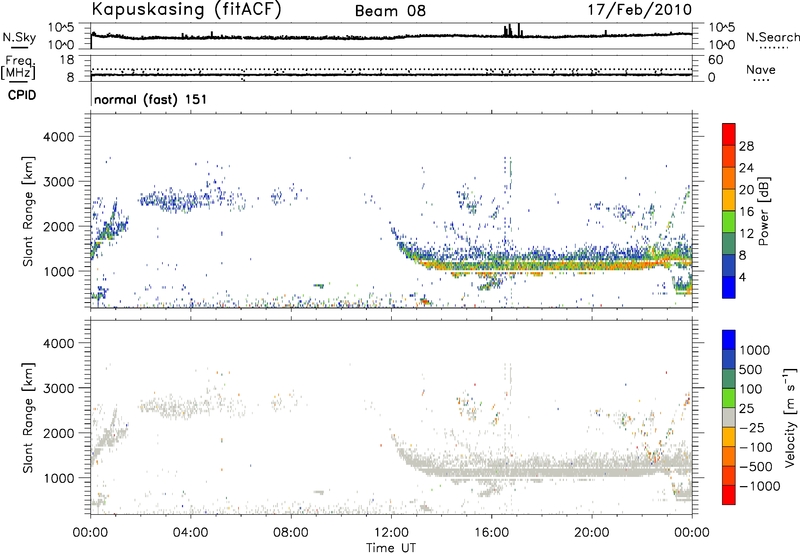Click the '28' value on Power colorbar

[x=746, y=146]
